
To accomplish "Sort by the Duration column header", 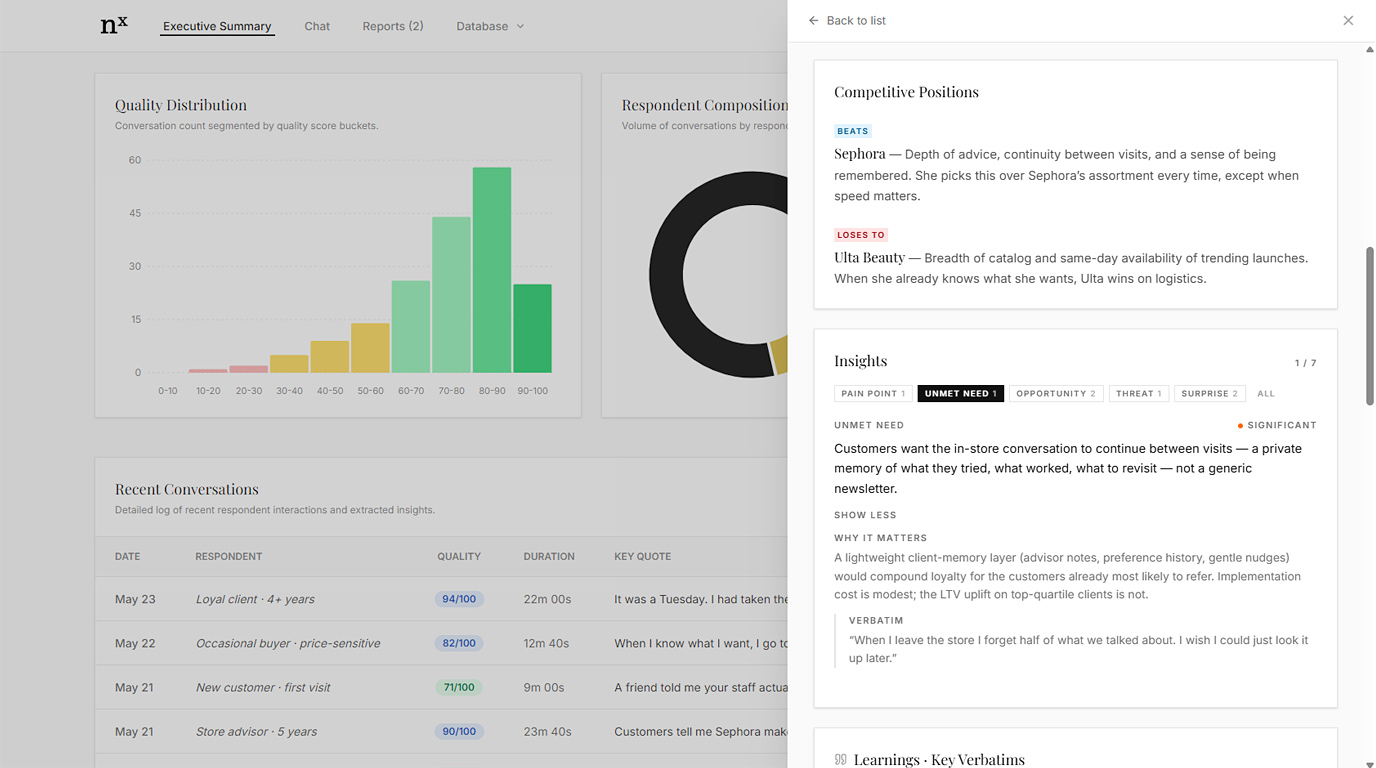I will tap(549, 556).
